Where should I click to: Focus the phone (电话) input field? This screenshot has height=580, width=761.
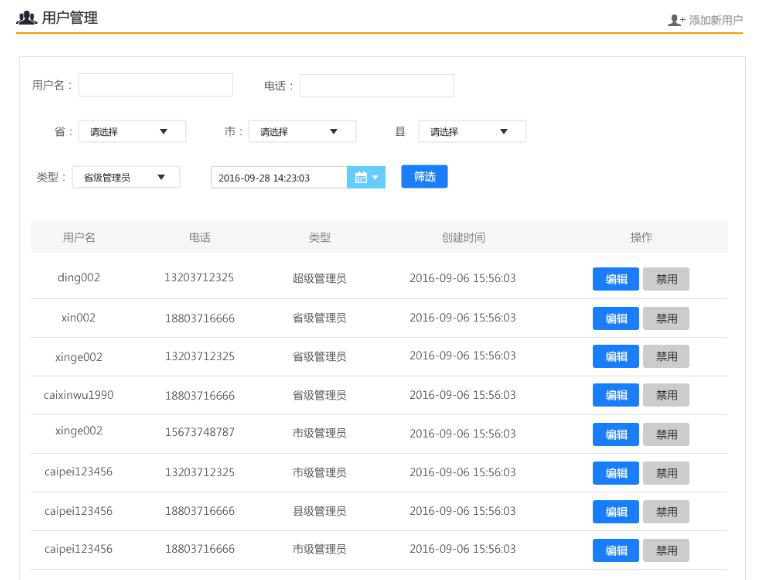tap(376, 86)
